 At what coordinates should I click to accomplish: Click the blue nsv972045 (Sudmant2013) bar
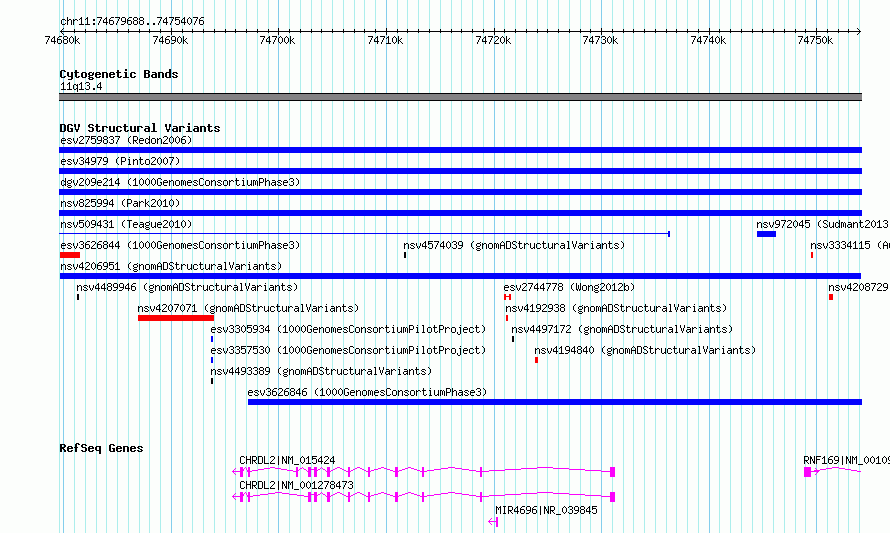pos(766,234)
